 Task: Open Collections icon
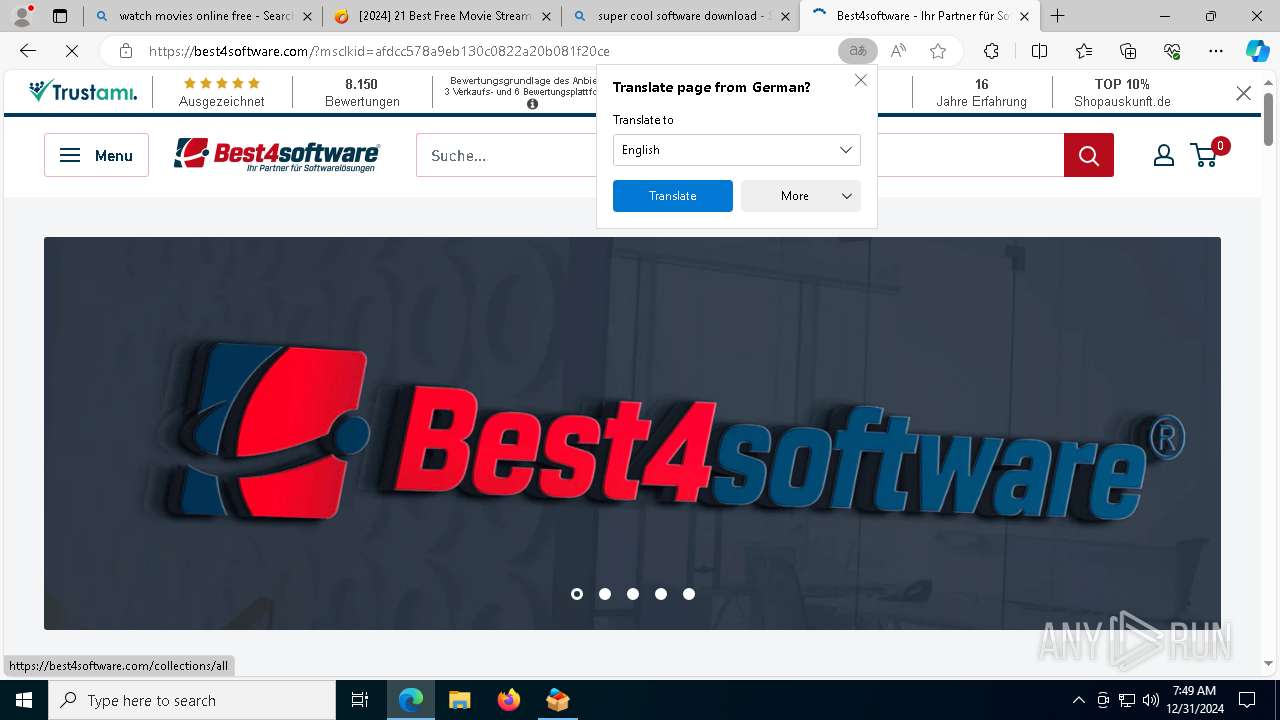point(1128,51)
